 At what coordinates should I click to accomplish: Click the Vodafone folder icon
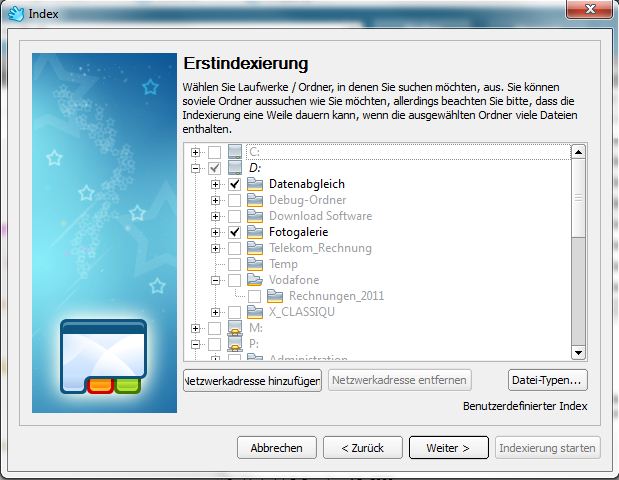(x=255, y=280)
